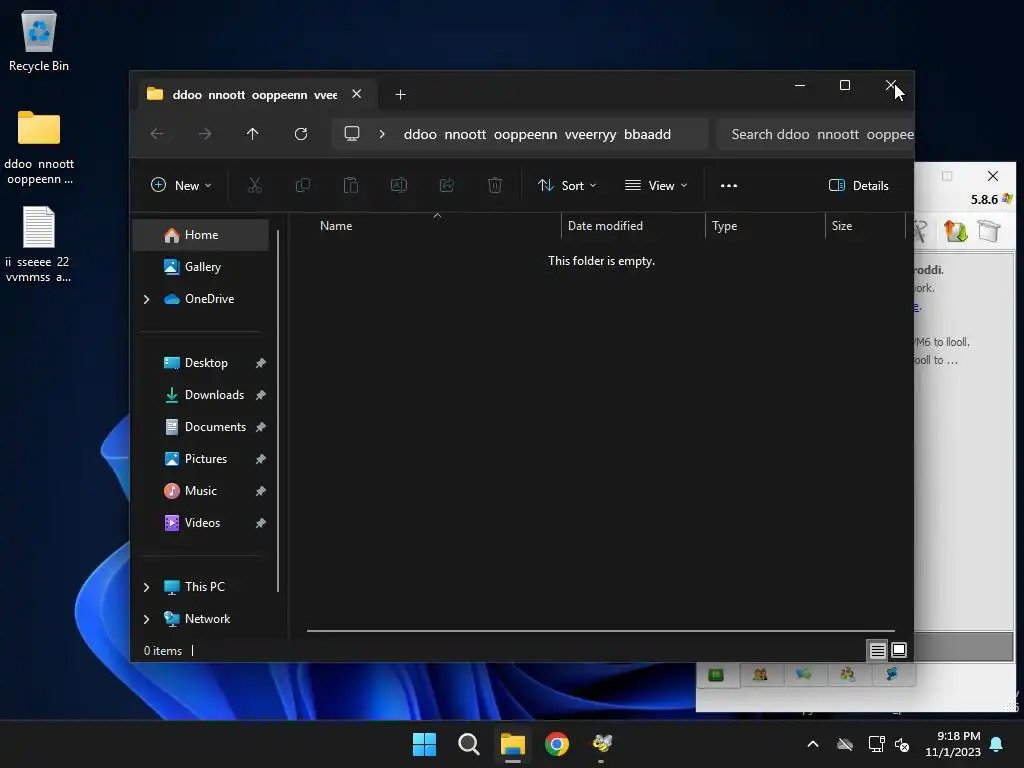Expand the Network tree node
The image size is (1024, 768).
point(146,619)
